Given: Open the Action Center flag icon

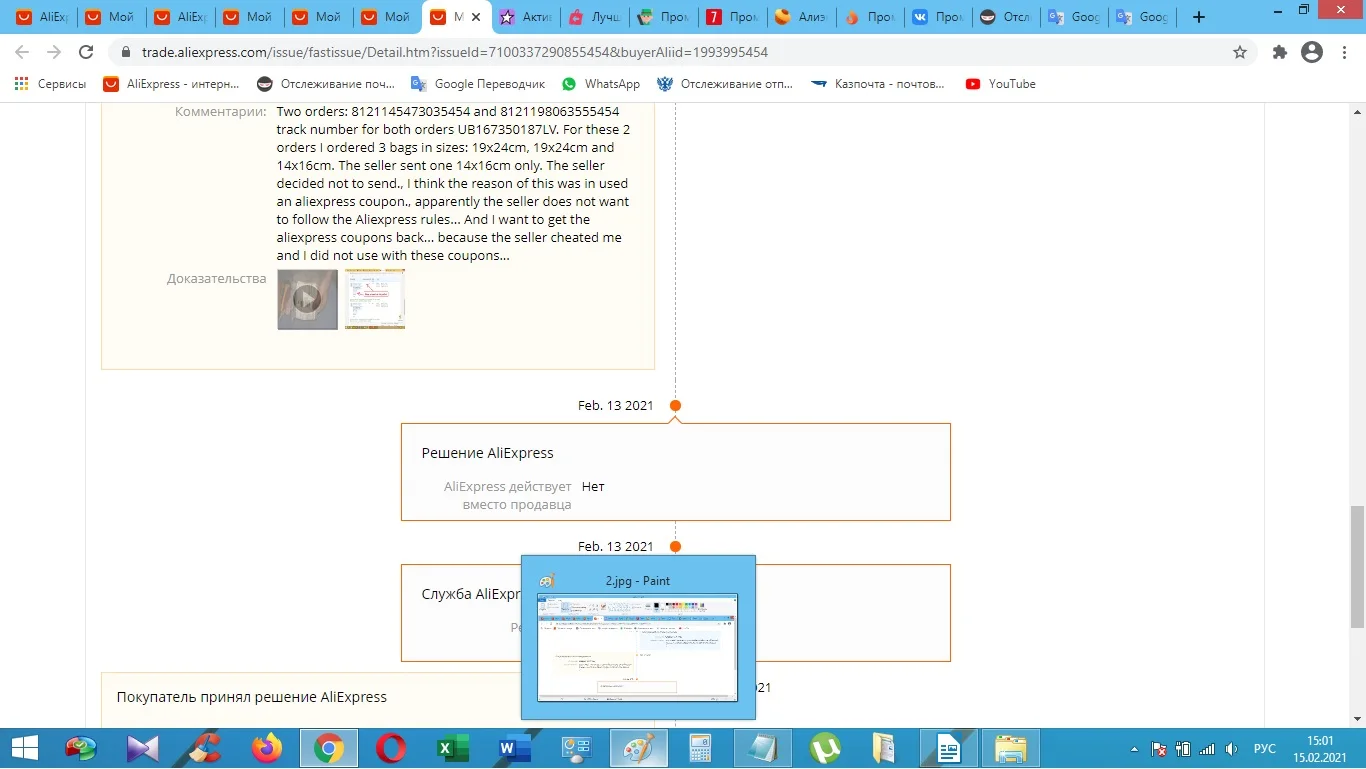Looking at the screenshot, I should tap(1159, 749).
